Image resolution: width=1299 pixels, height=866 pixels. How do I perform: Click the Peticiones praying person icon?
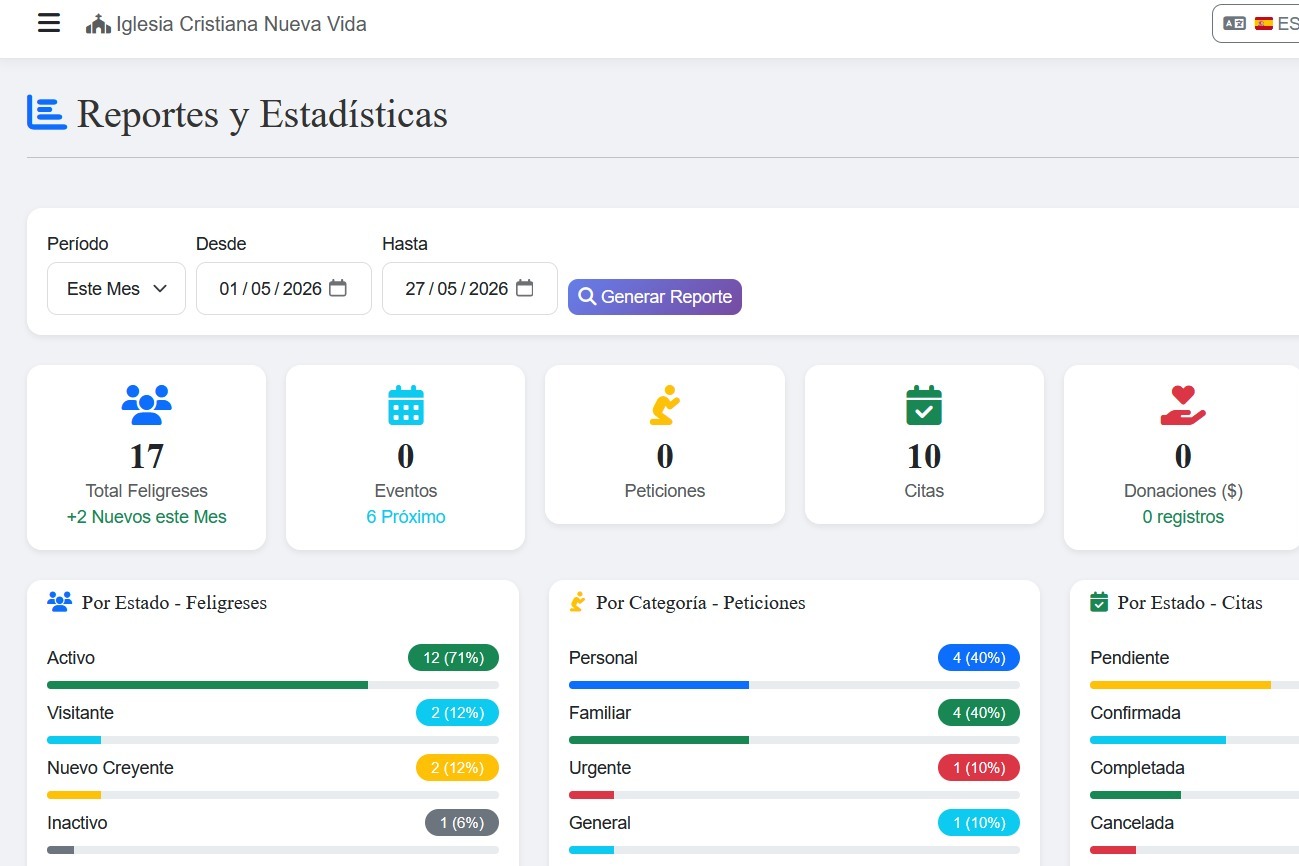click(x=665, y=405)
